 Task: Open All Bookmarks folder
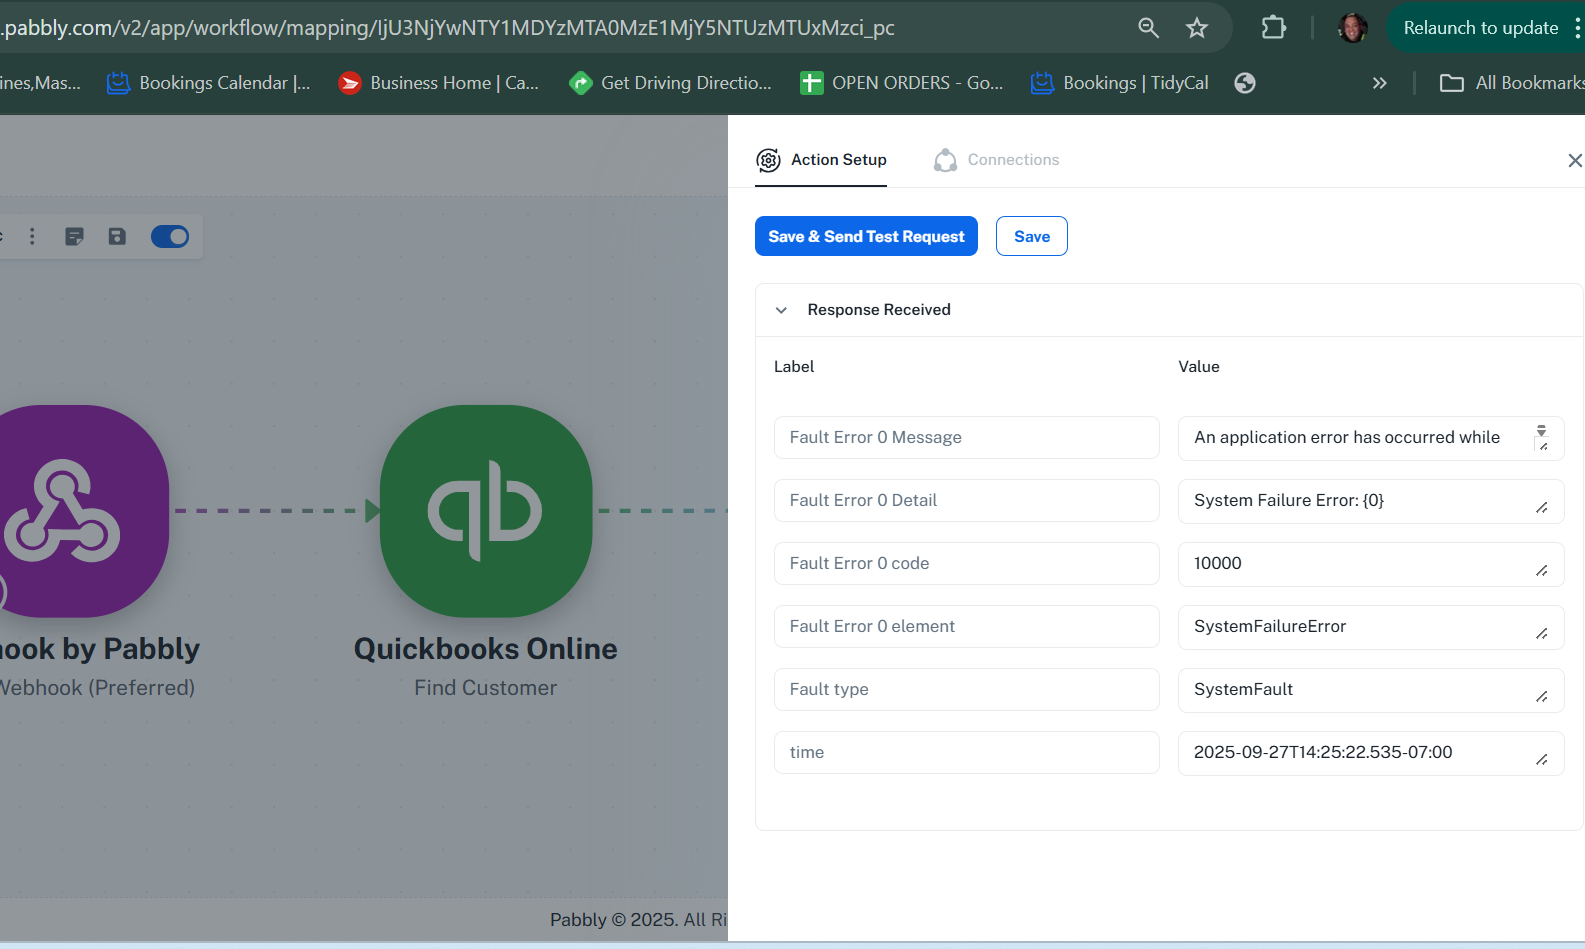pos(1511,83)
